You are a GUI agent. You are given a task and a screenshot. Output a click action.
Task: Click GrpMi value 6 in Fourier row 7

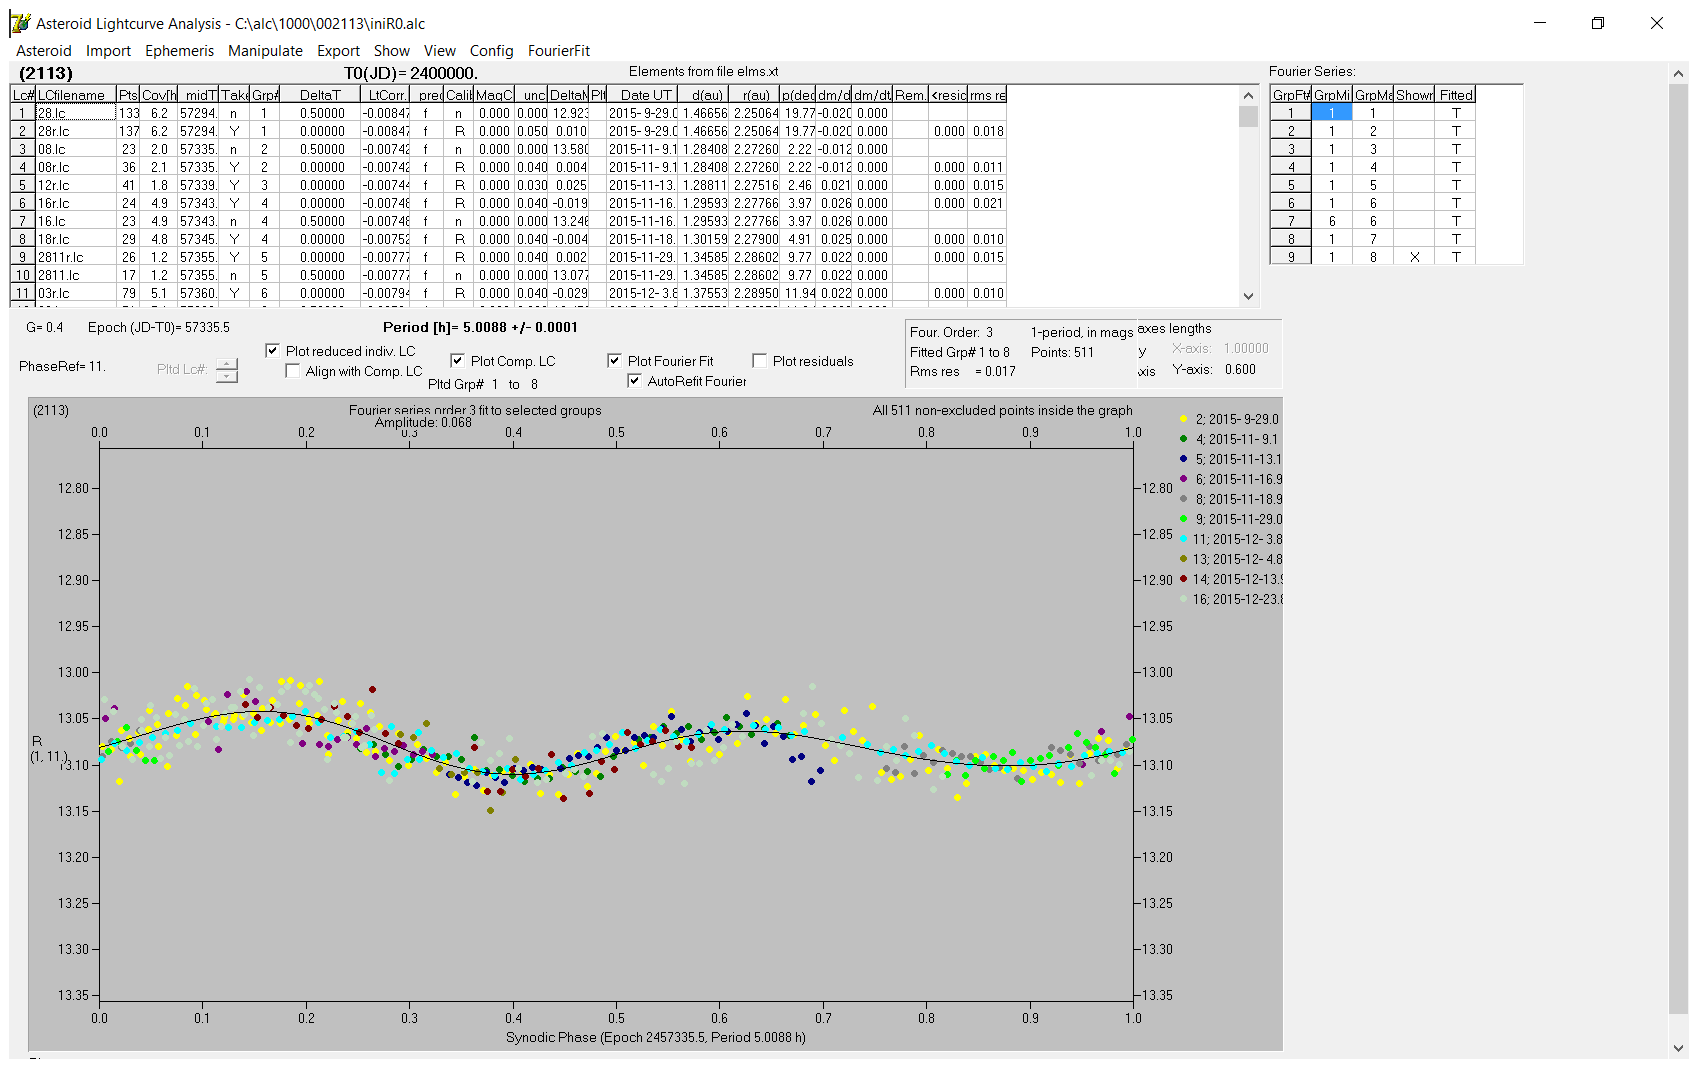pos(1331,221)
